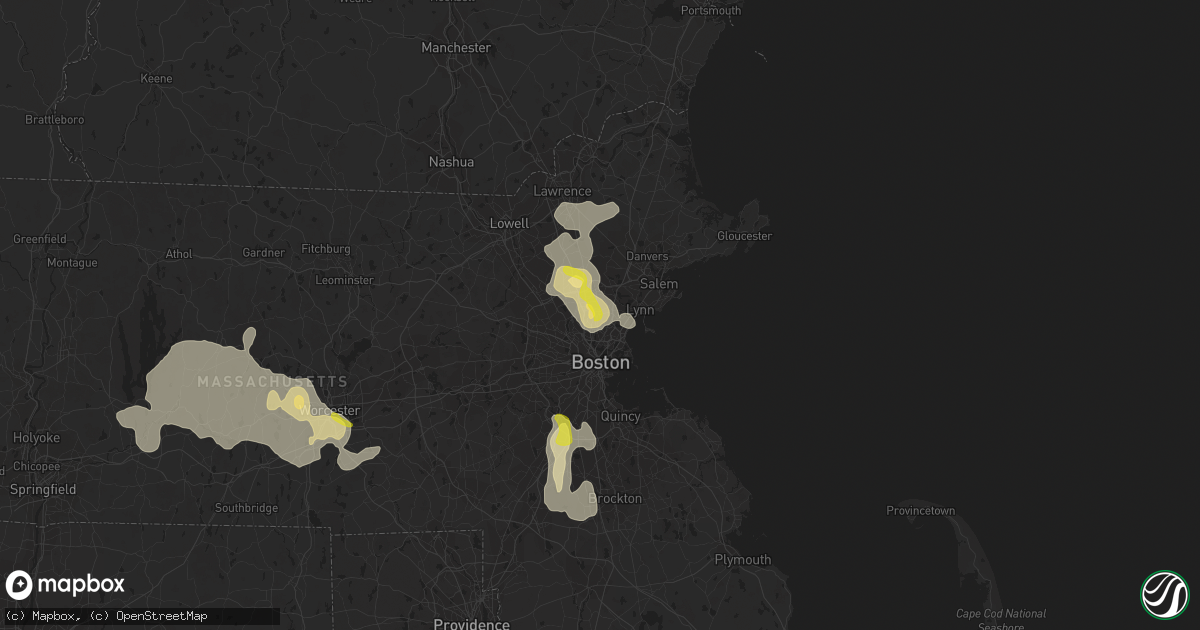Click the Cape Cod National Seashore label
This screenshot has width=1200, height=630.
[1000, 620]
